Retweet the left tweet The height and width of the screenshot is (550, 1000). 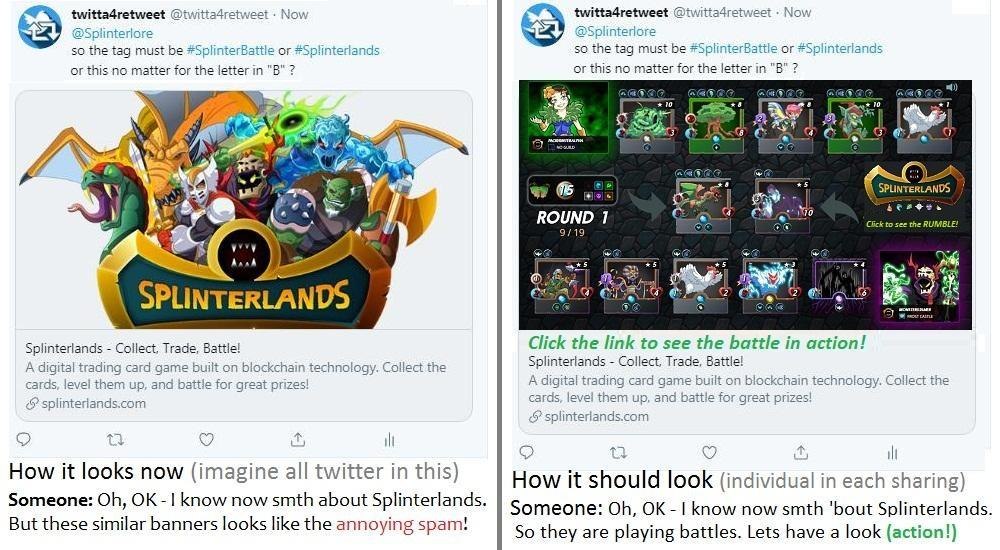point(115,440)
